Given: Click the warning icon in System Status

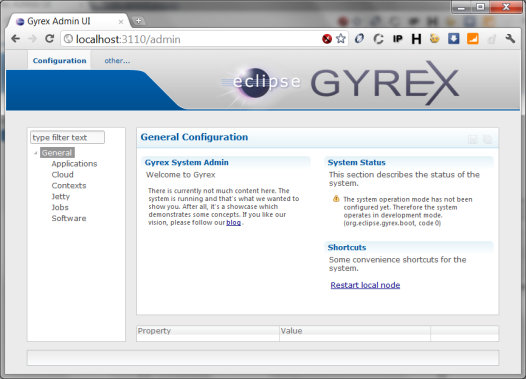Looking at the screenshot, I should (x=336, y=199).
